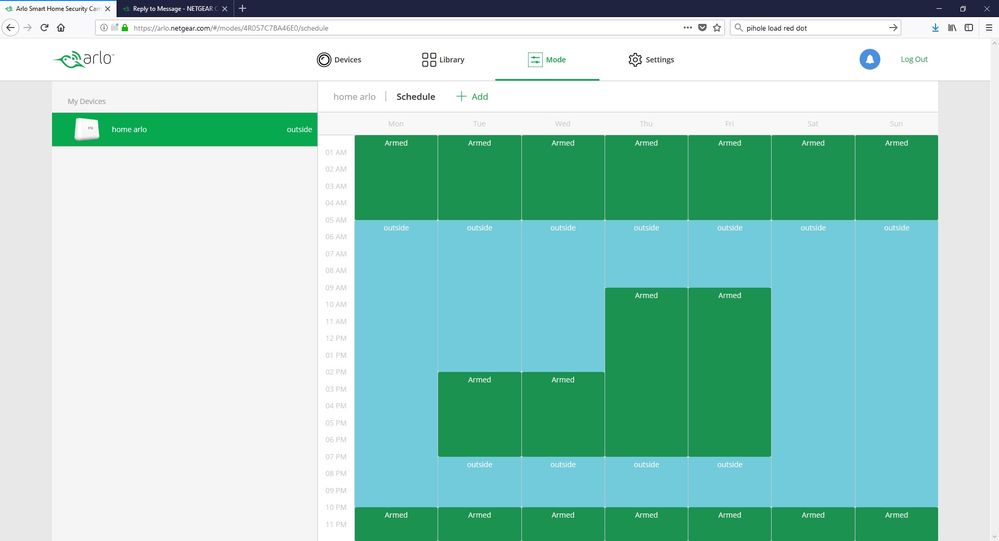This screenshot has height=541, width=999.
Task: Toggle the browser sidebar icon
Action: (x=968, y=27)
